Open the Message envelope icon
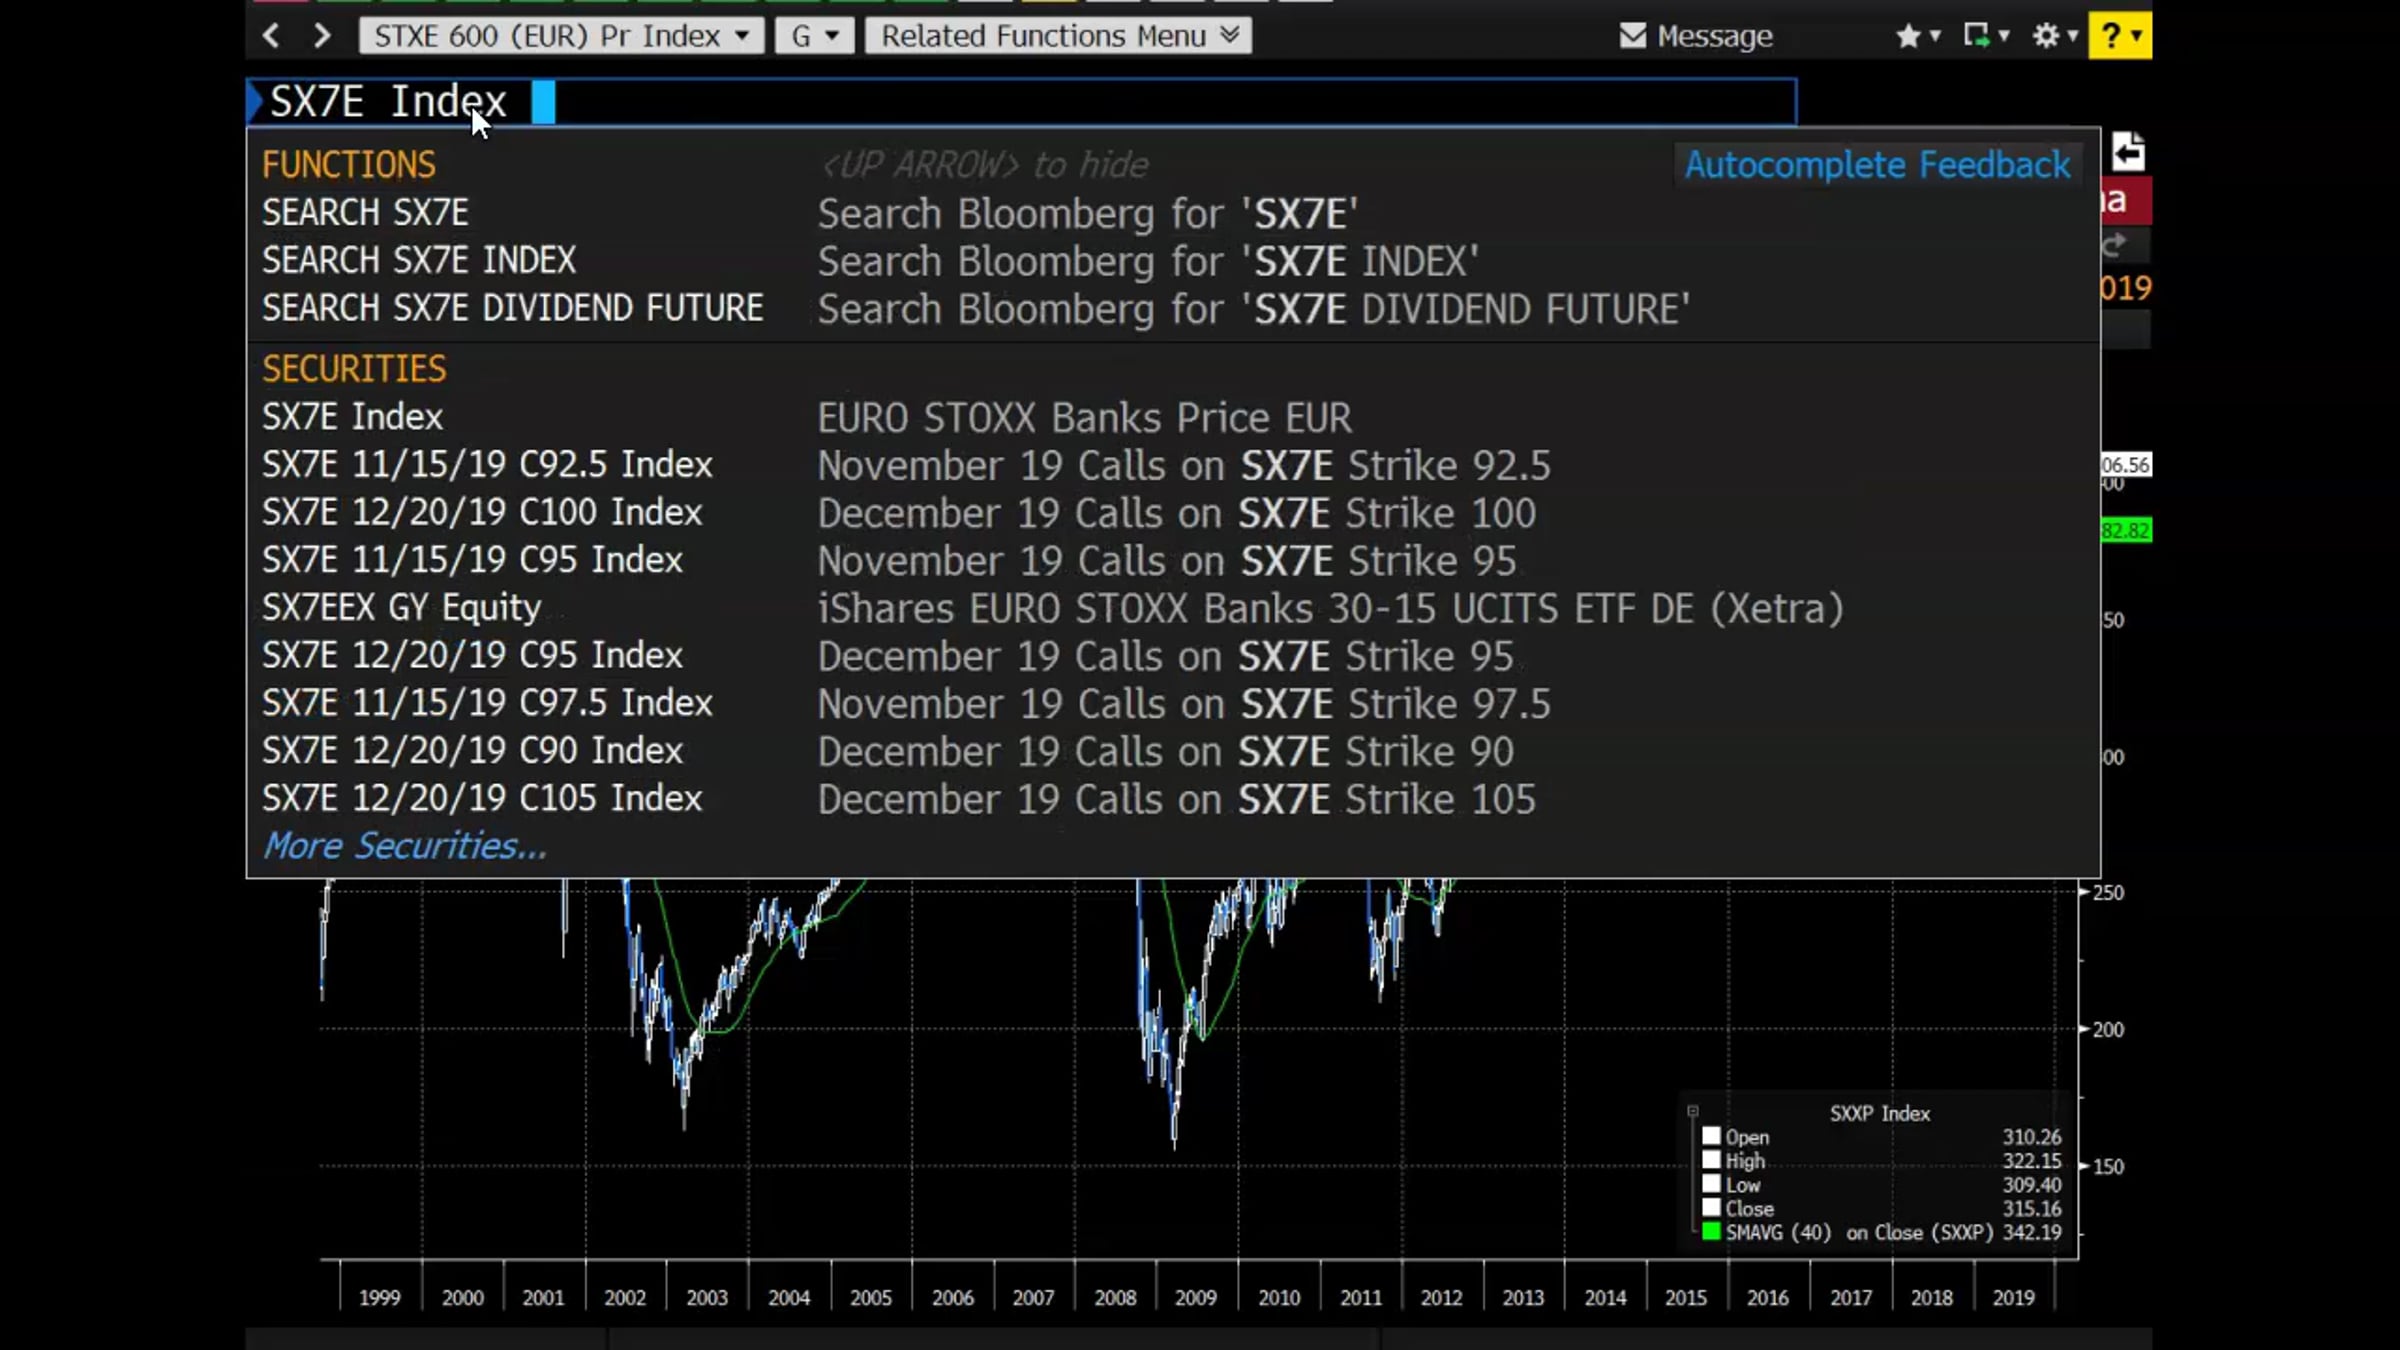Image resolution: width=2400 pixels, height=1350 pixels. (x=1632, y=36)
